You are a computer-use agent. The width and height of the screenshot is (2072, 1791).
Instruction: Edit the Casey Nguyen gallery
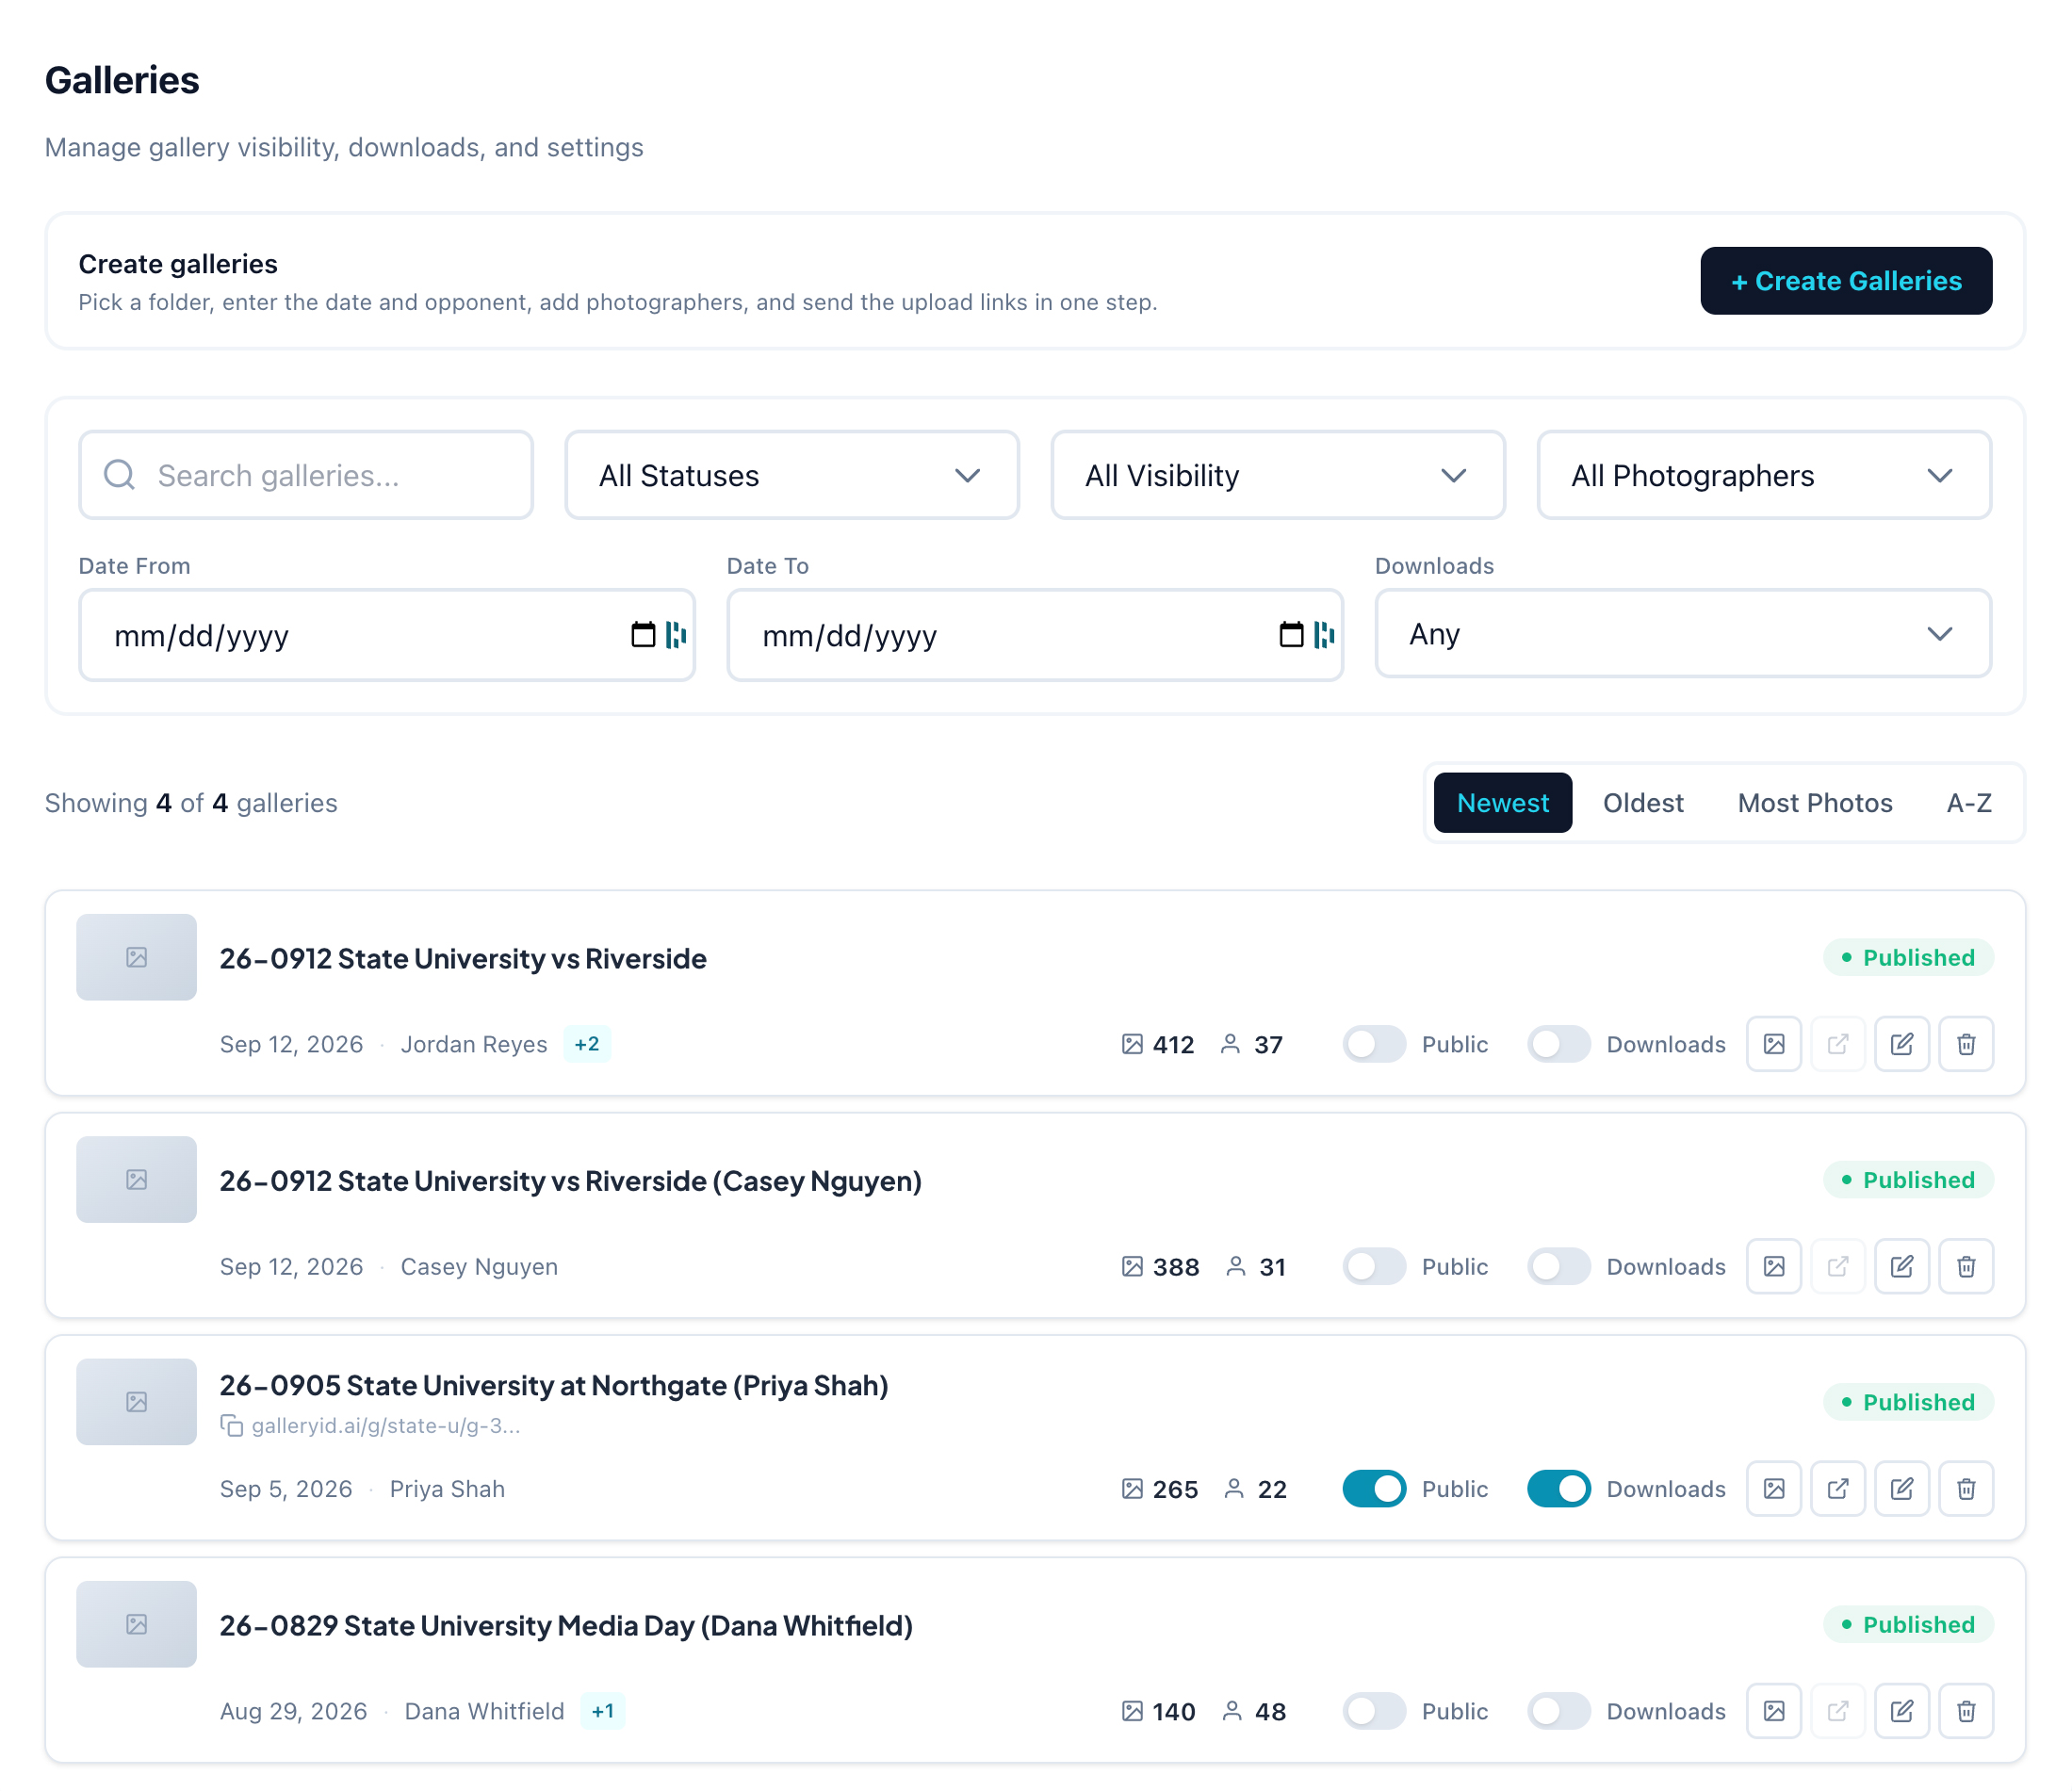(x=1901, y=1266)
